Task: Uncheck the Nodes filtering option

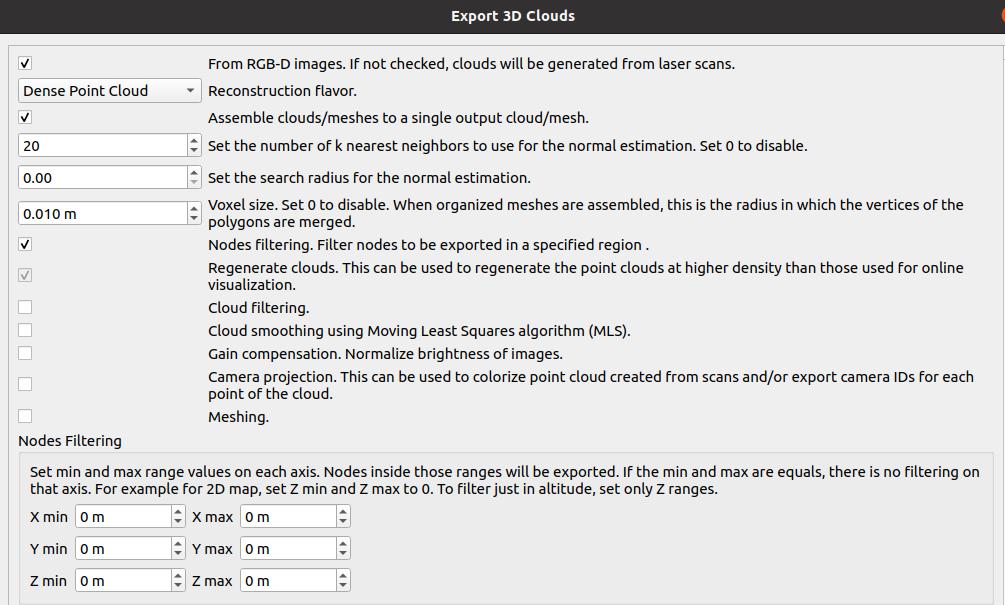Action: (25, 243)
